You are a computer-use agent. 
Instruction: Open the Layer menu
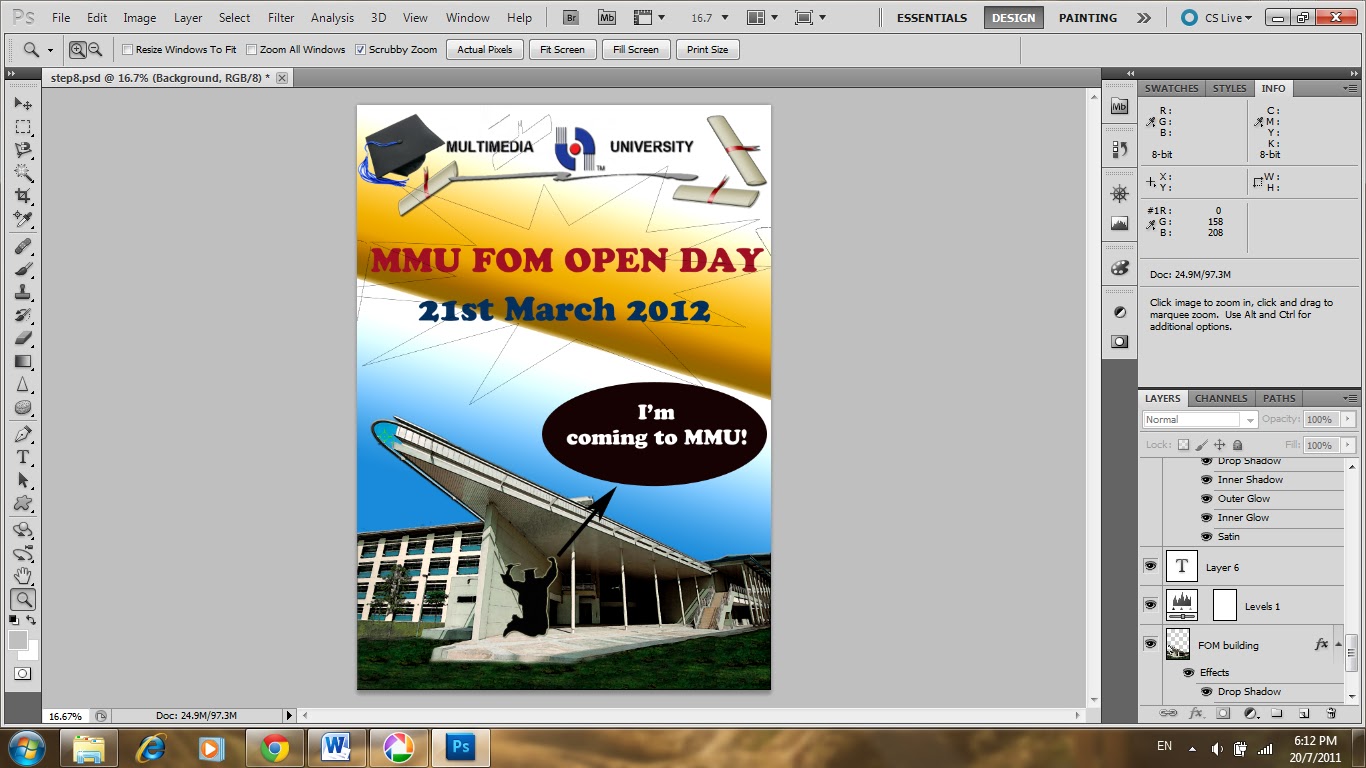pos(188,18)
